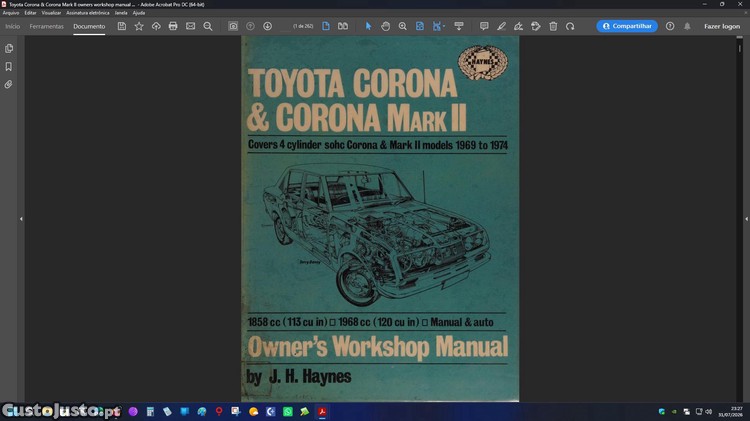Click the stamp tool icon
Screen dimensions: 750x421
click(x=536, y=26)
